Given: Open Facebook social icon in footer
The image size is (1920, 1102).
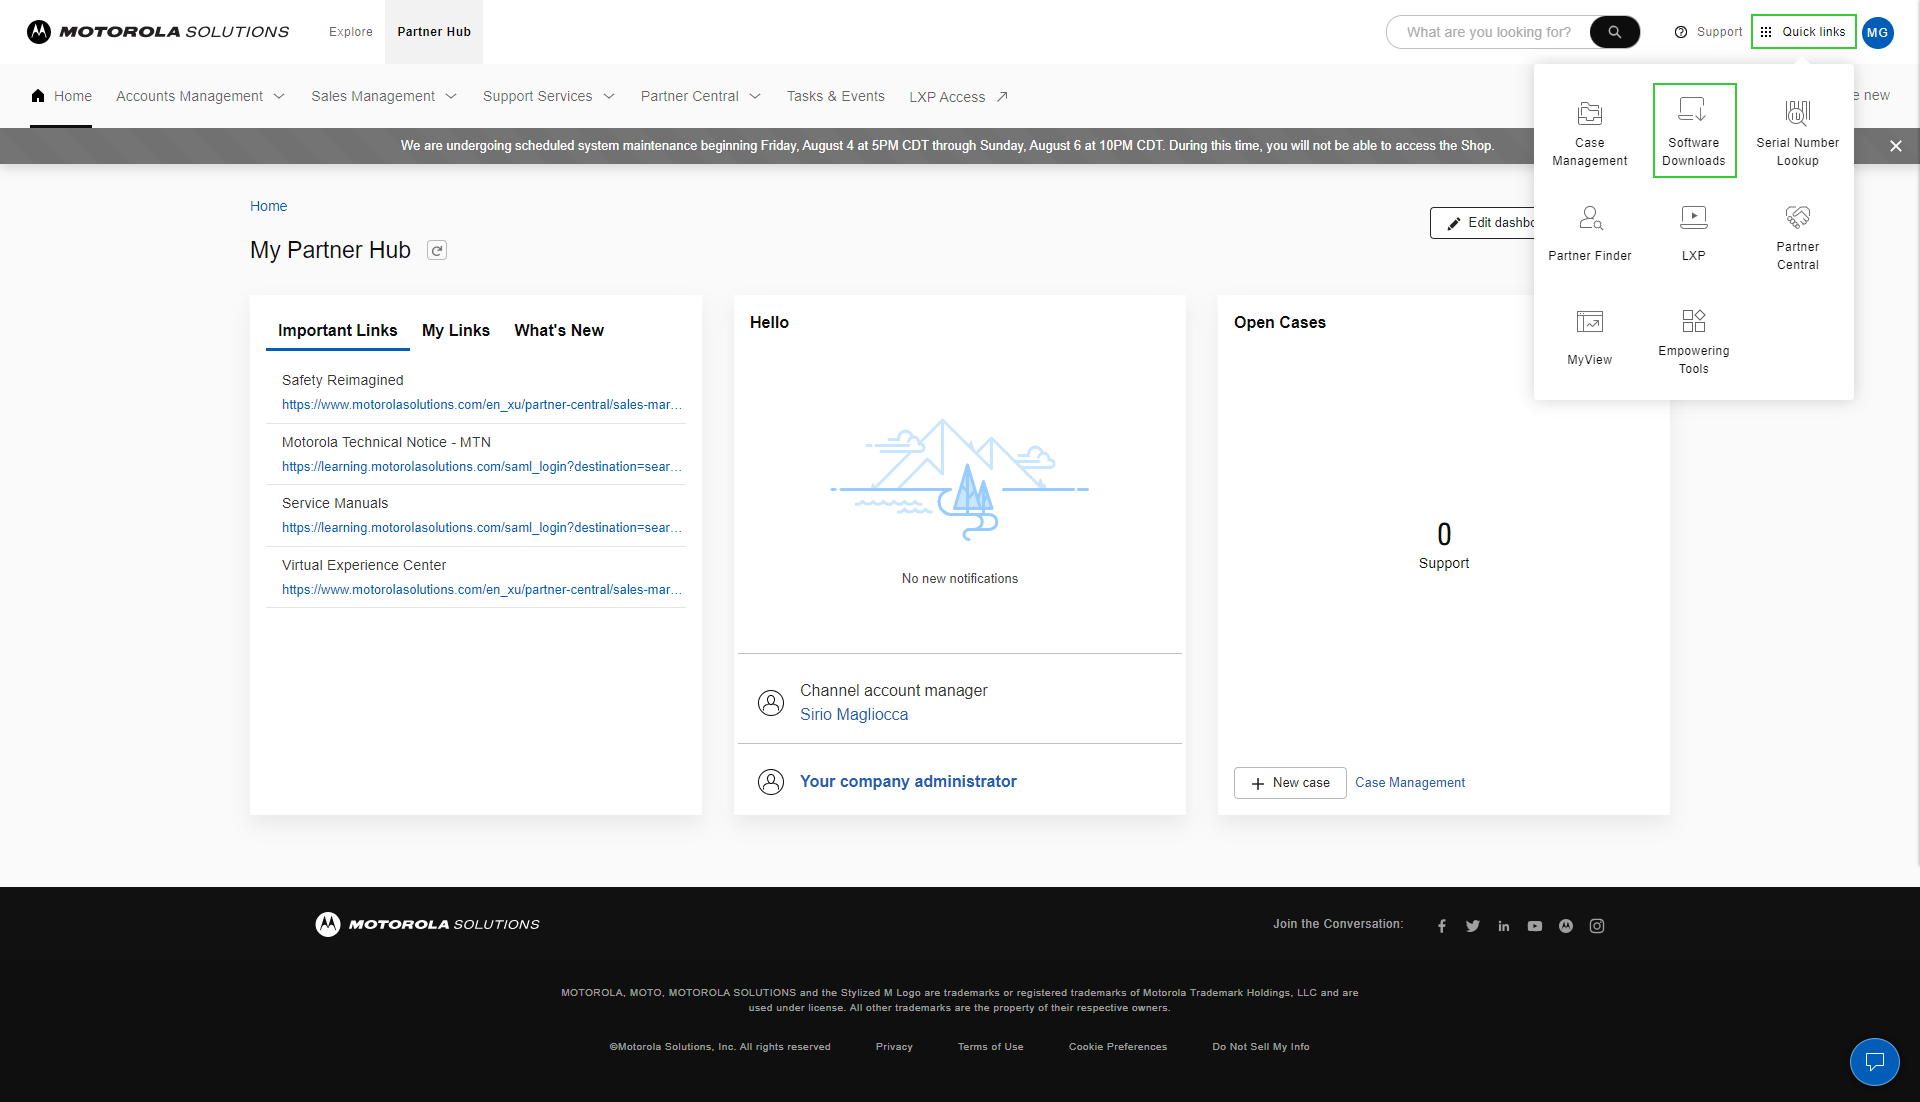Looking at the screenshot, I should [1442, 926].
